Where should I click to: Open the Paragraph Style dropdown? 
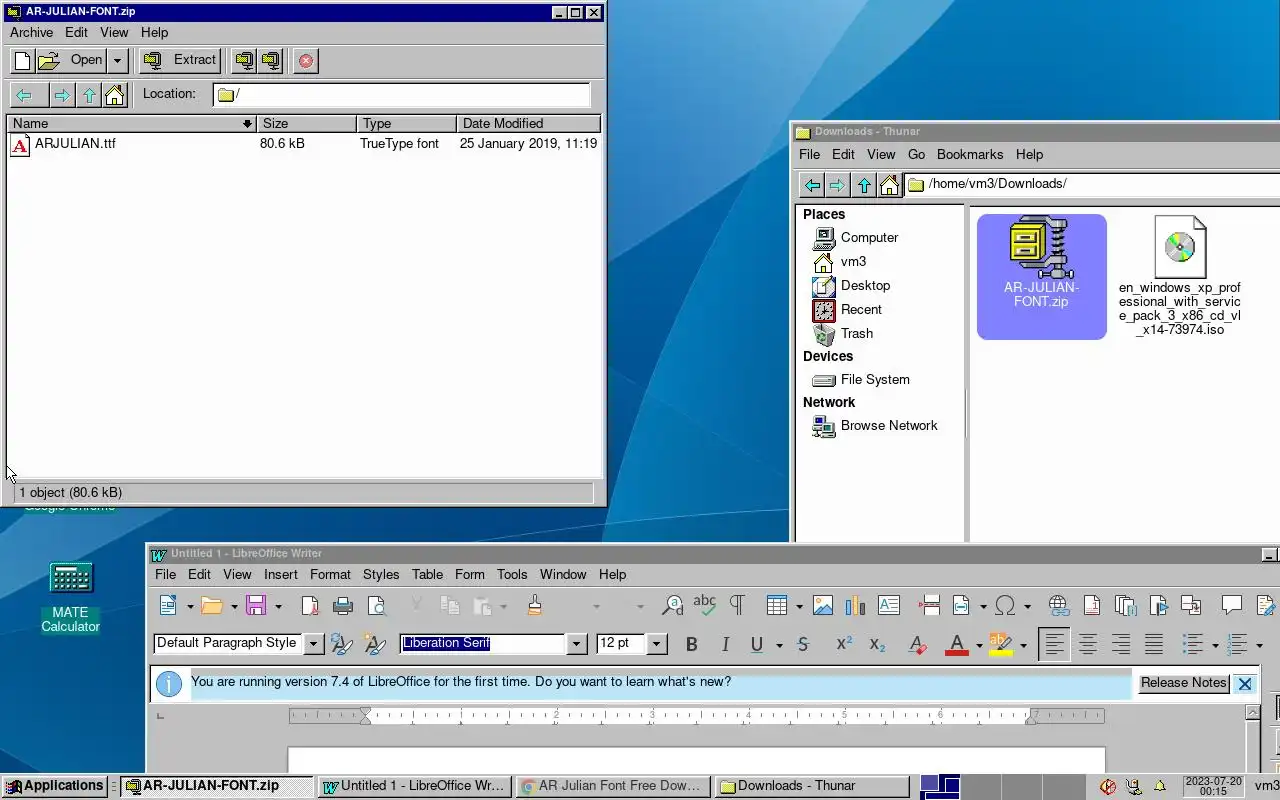coord(313,645)
